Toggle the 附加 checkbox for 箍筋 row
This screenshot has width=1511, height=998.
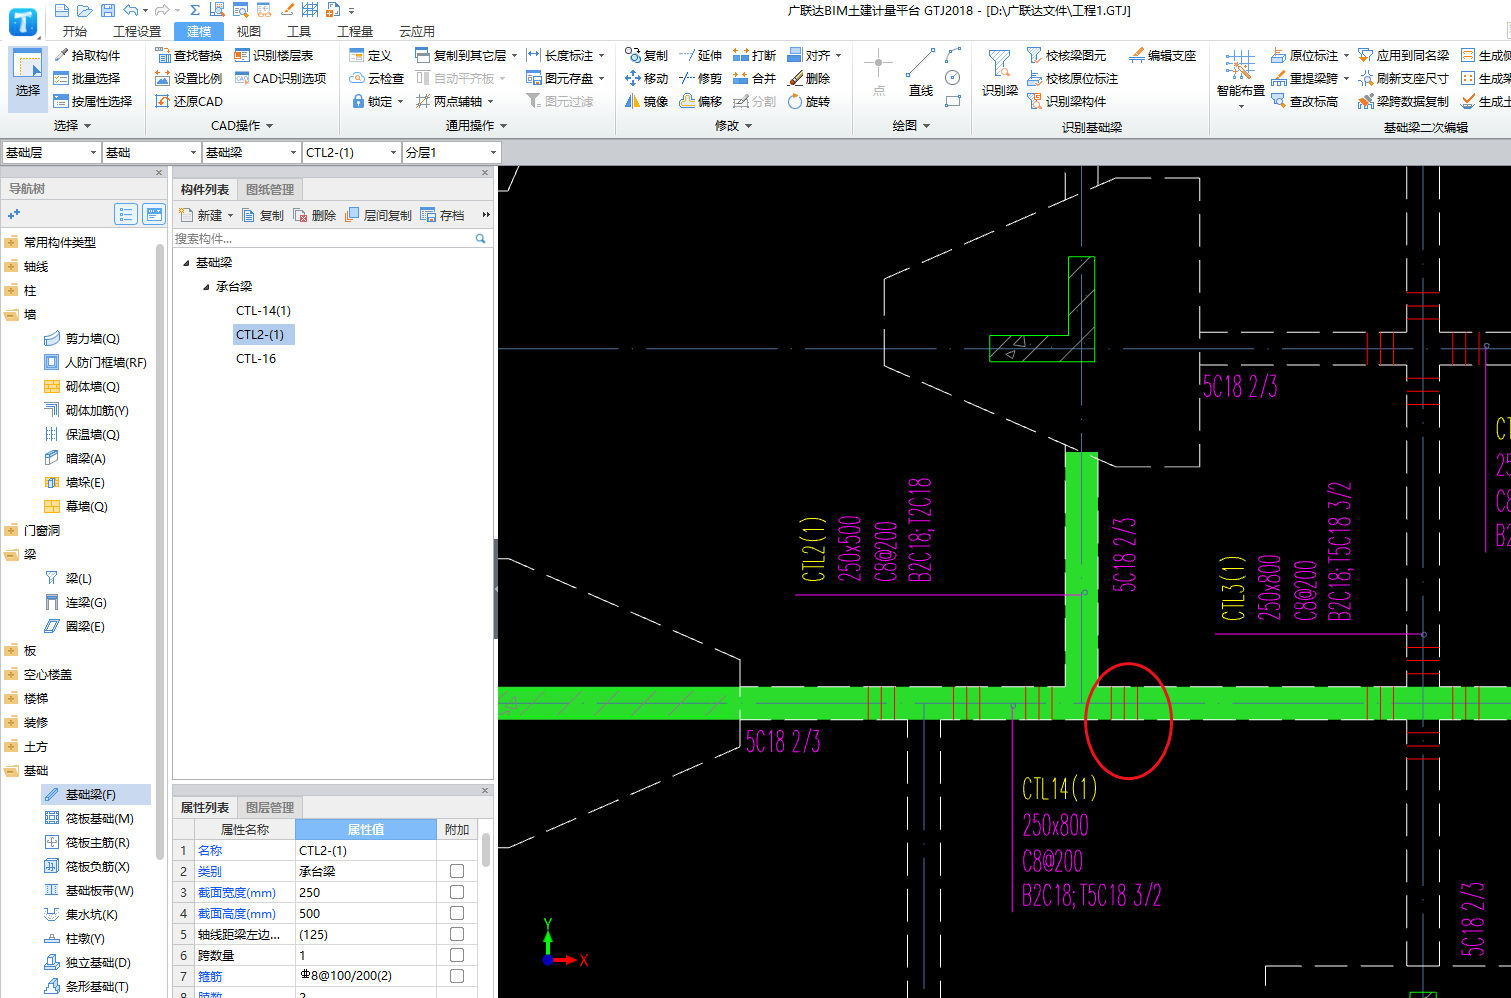click(457, 976)
